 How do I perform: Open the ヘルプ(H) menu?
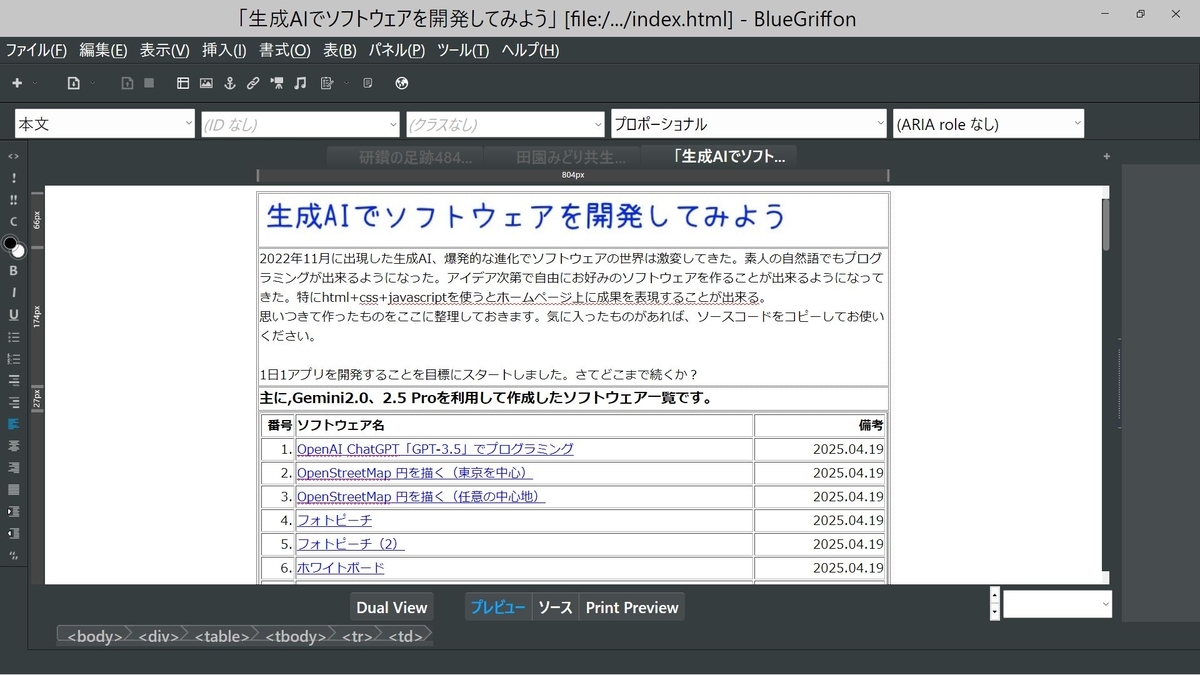coord(530,51)
